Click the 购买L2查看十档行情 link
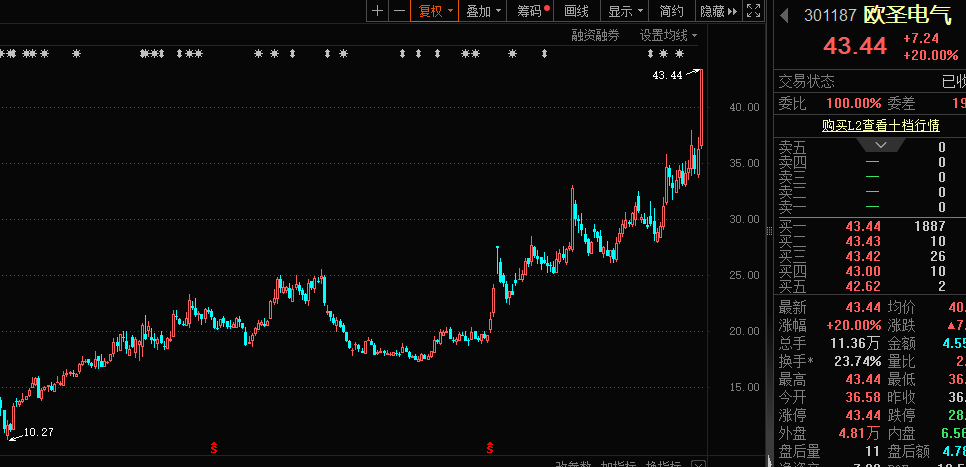The height and width of the screenshot is (467, 966). point(880,125)
